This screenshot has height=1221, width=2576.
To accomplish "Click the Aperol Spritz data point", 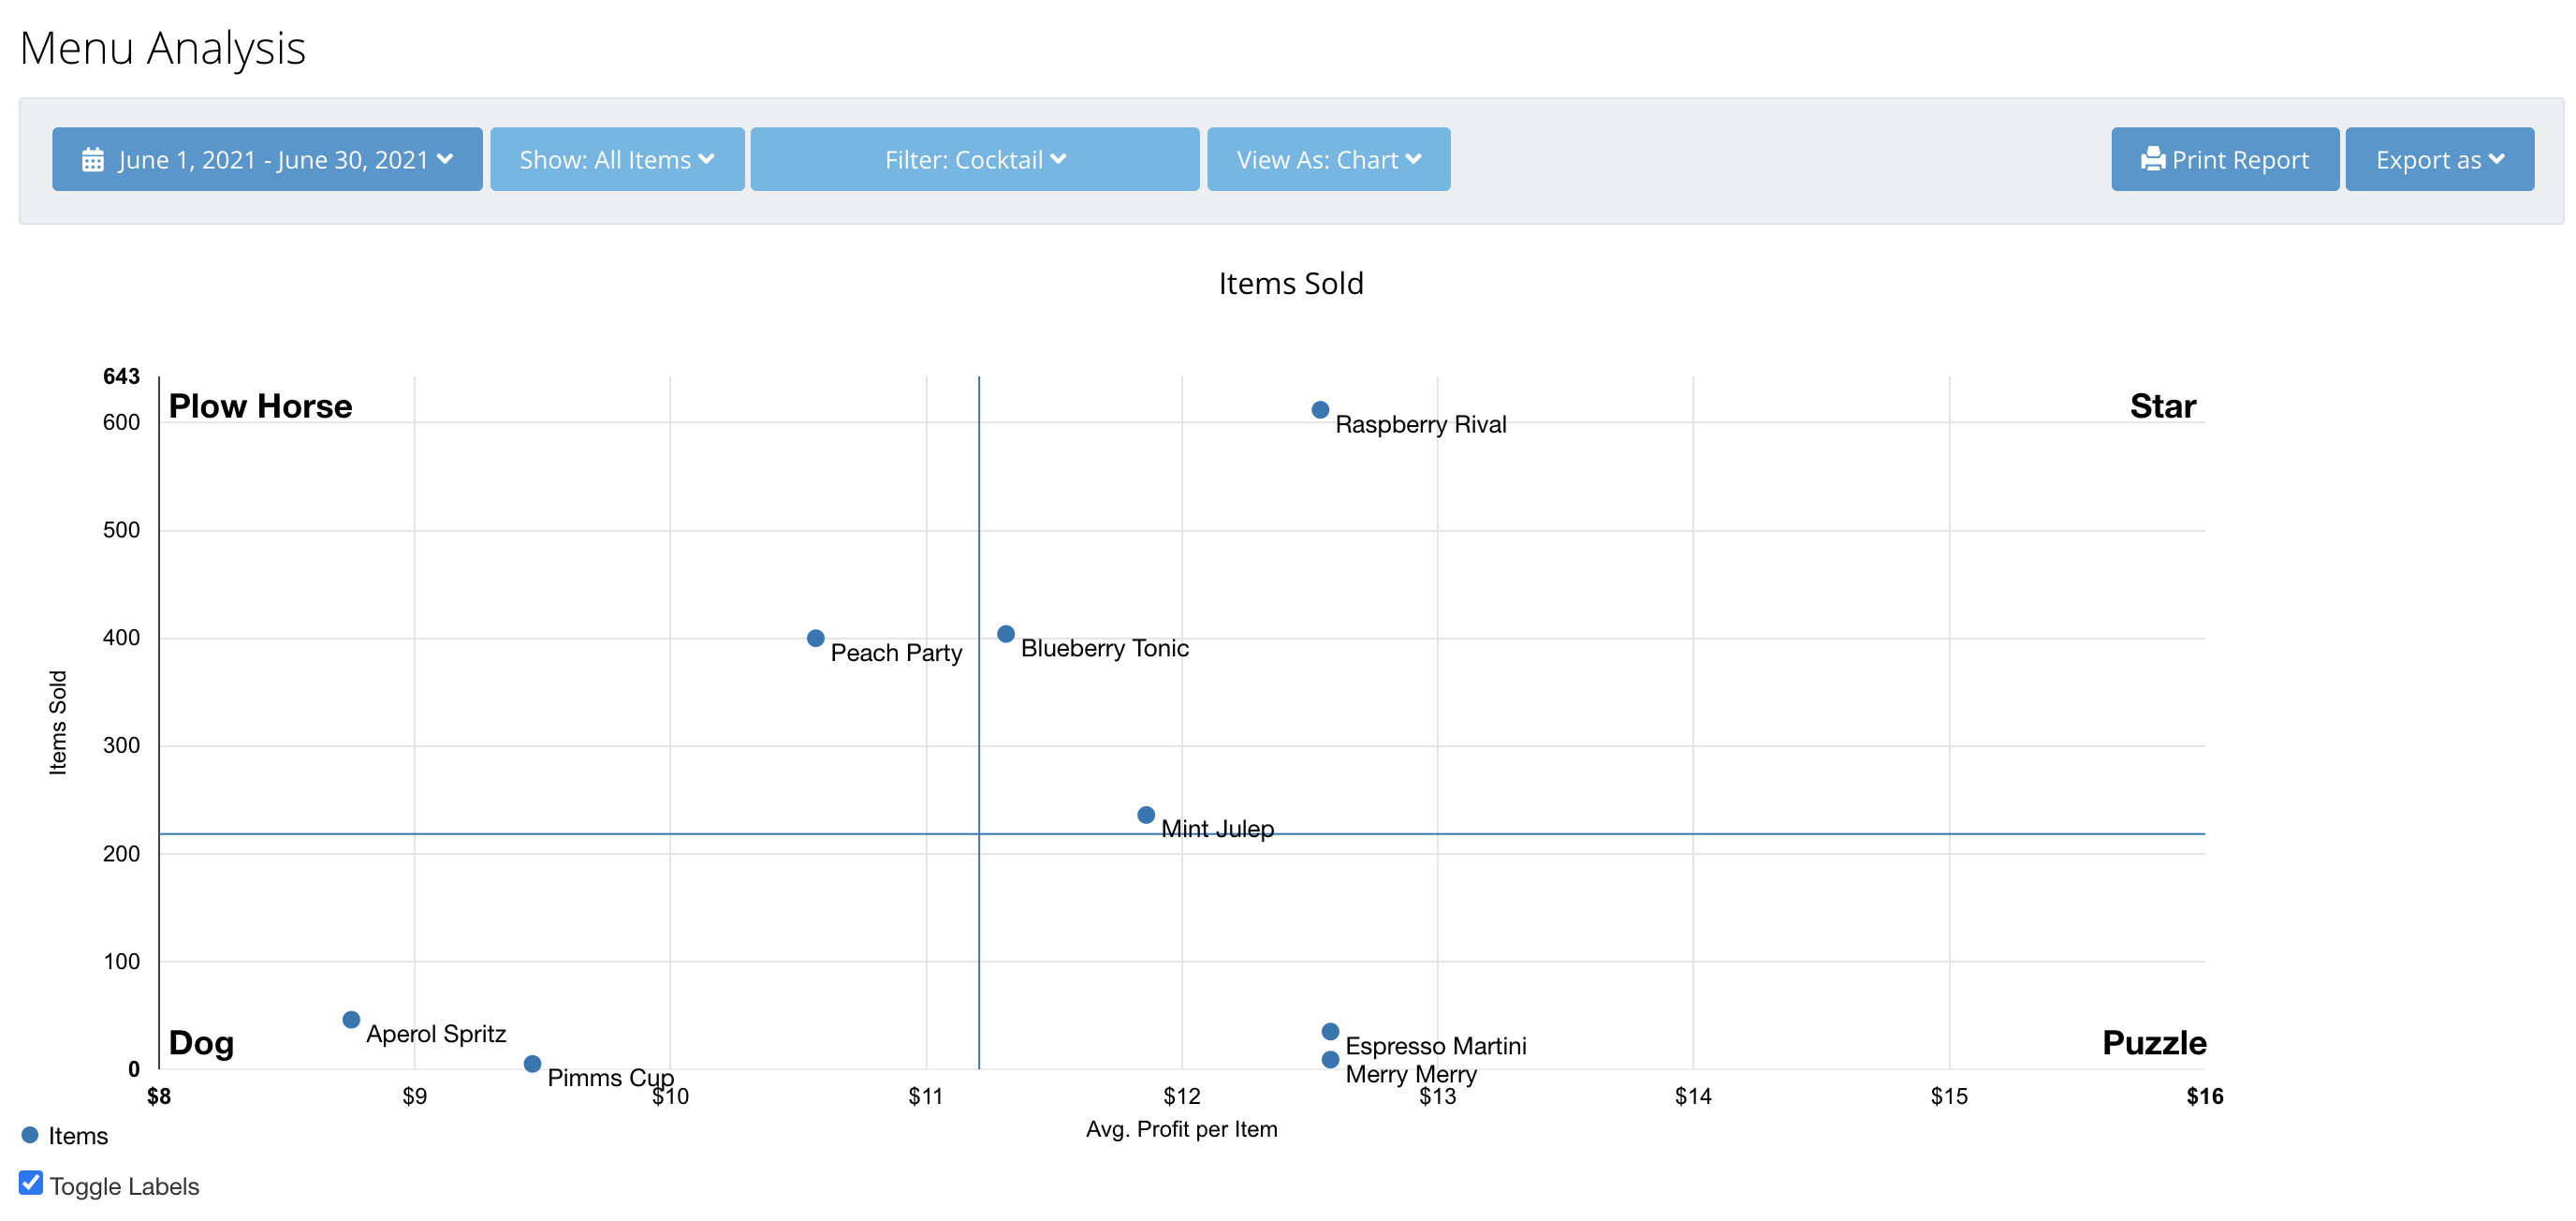I will click(x=351, y=1020).
